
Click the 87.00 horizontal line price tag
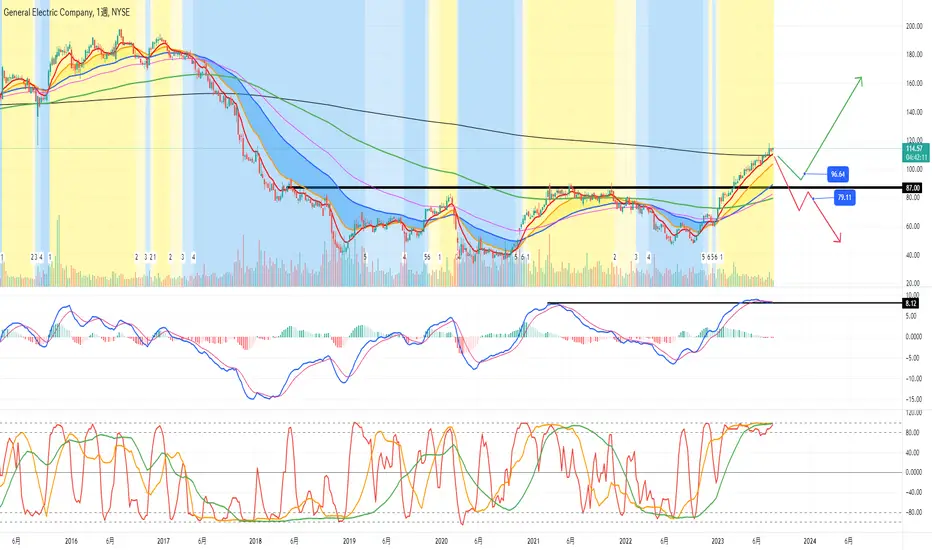(912, 188)
